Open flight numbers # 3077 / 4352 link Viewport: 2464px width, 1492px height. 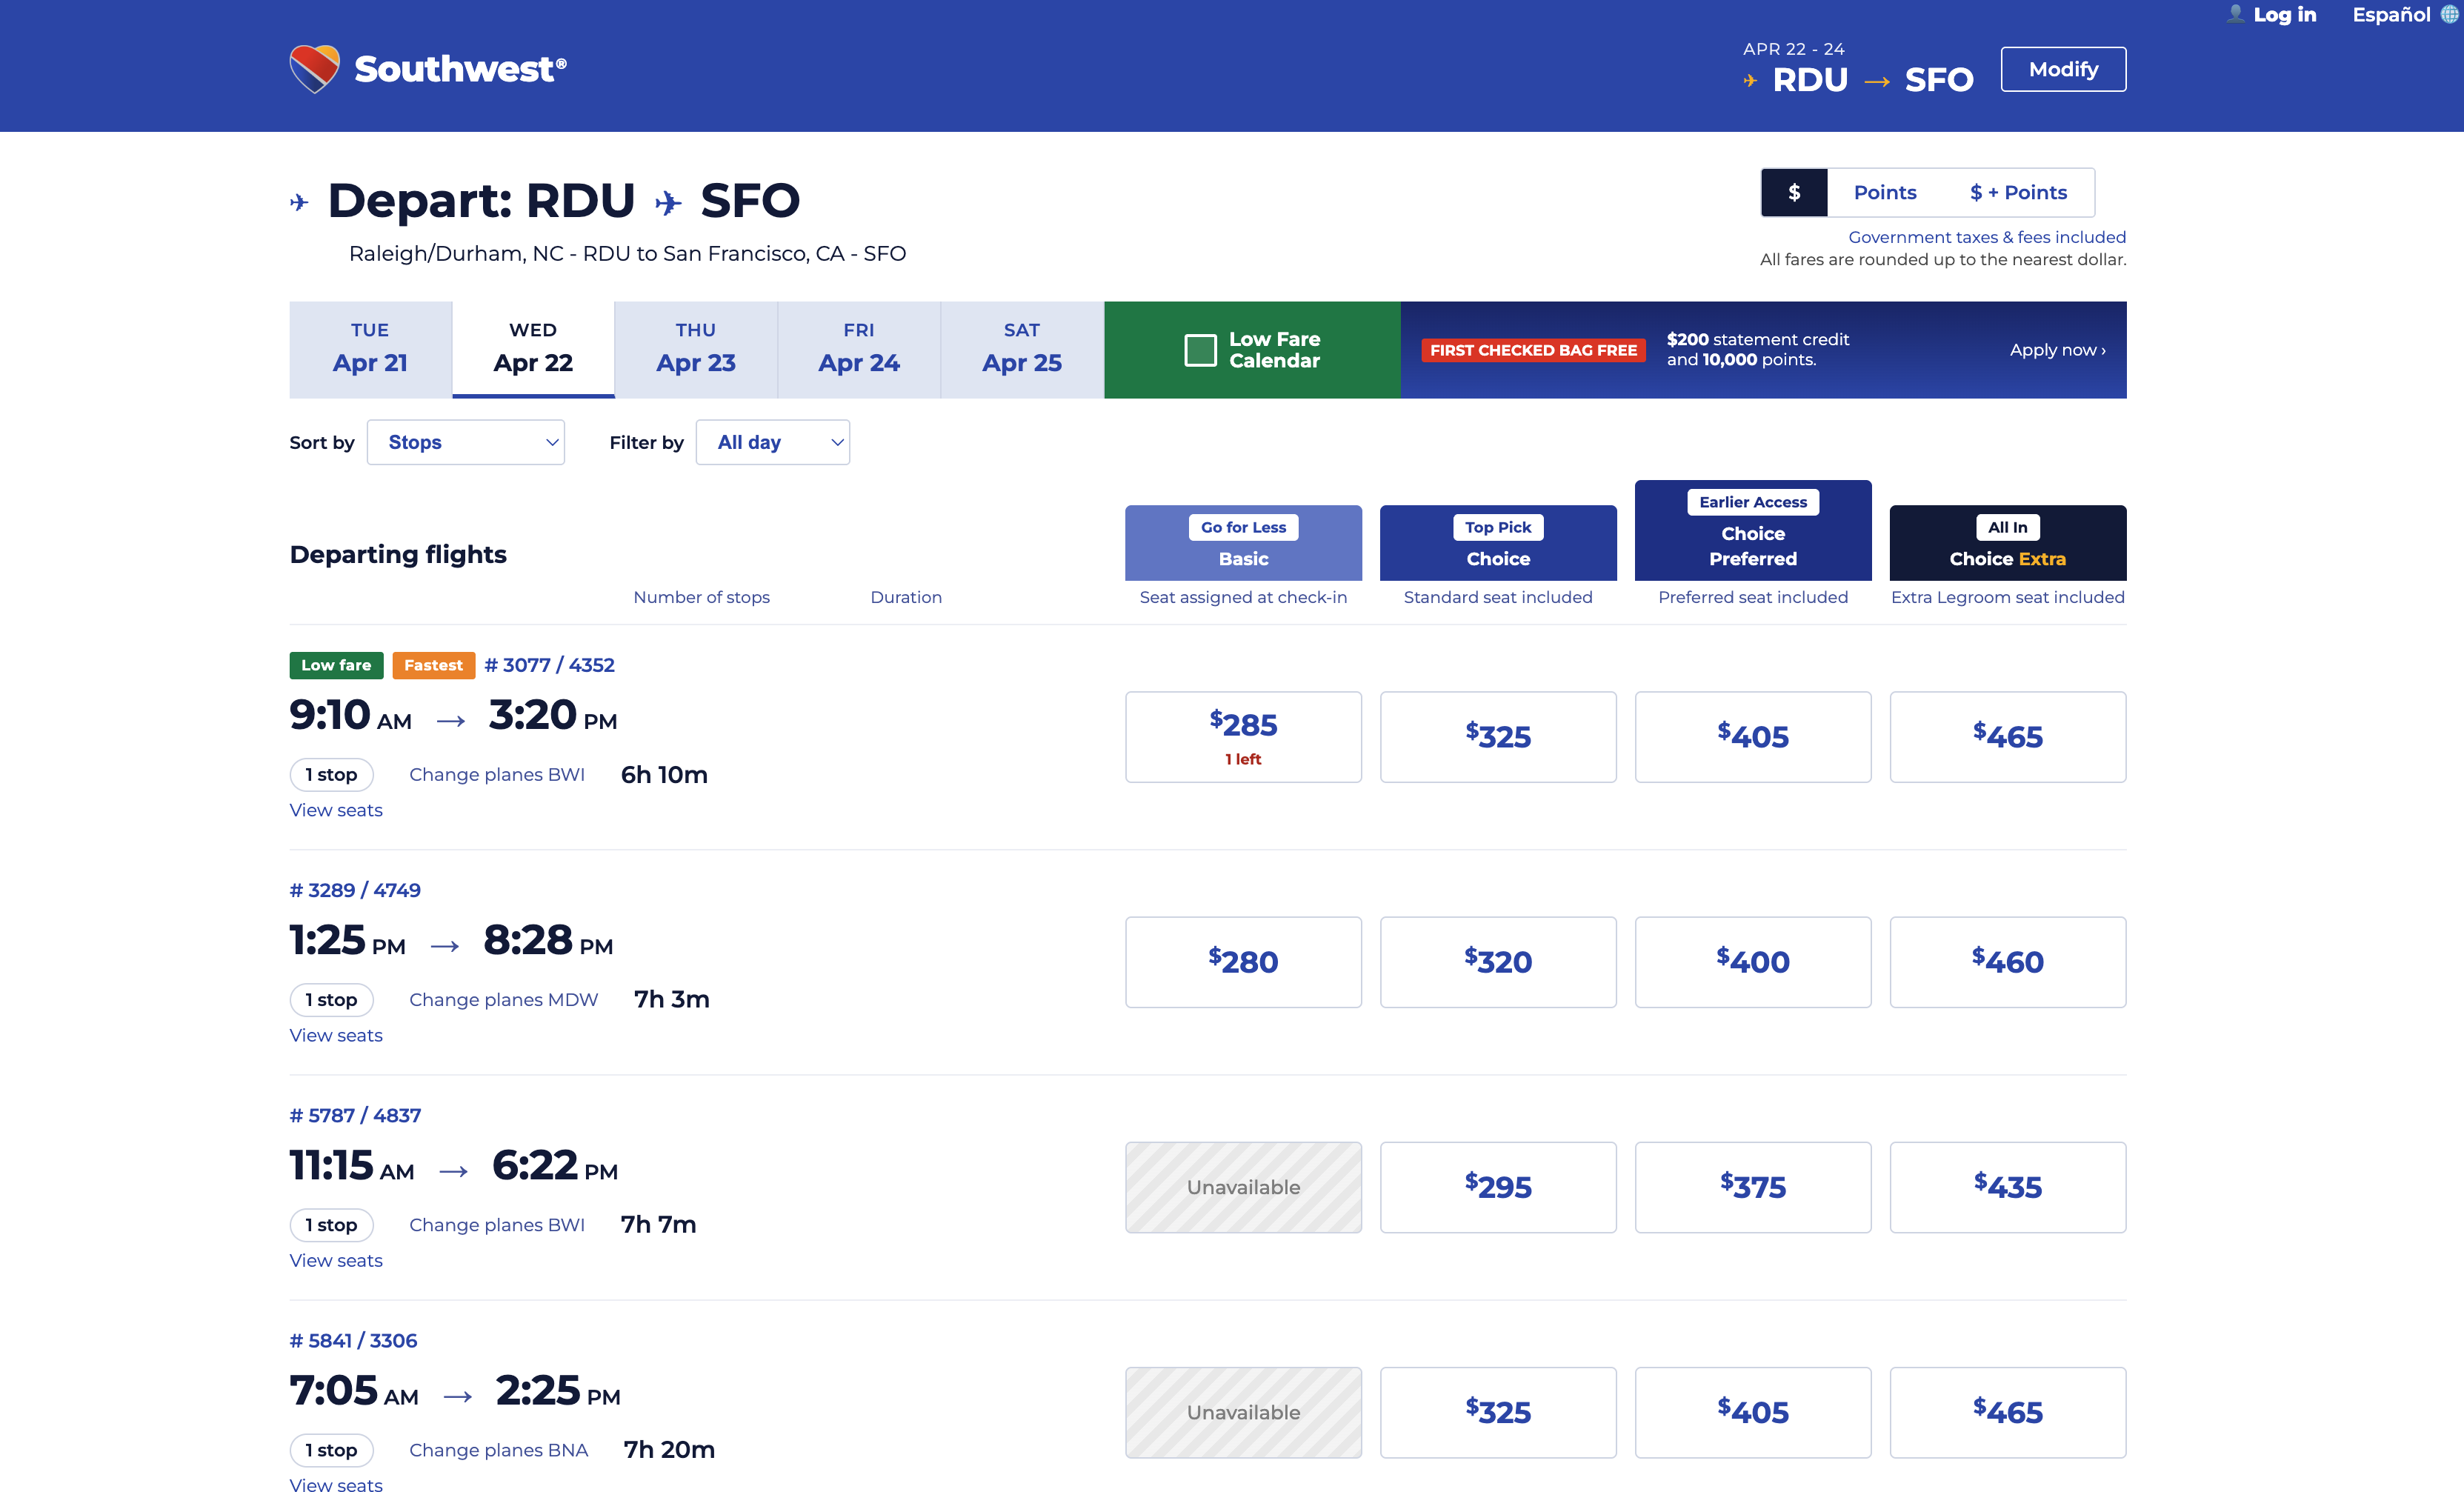coord(549,665)
